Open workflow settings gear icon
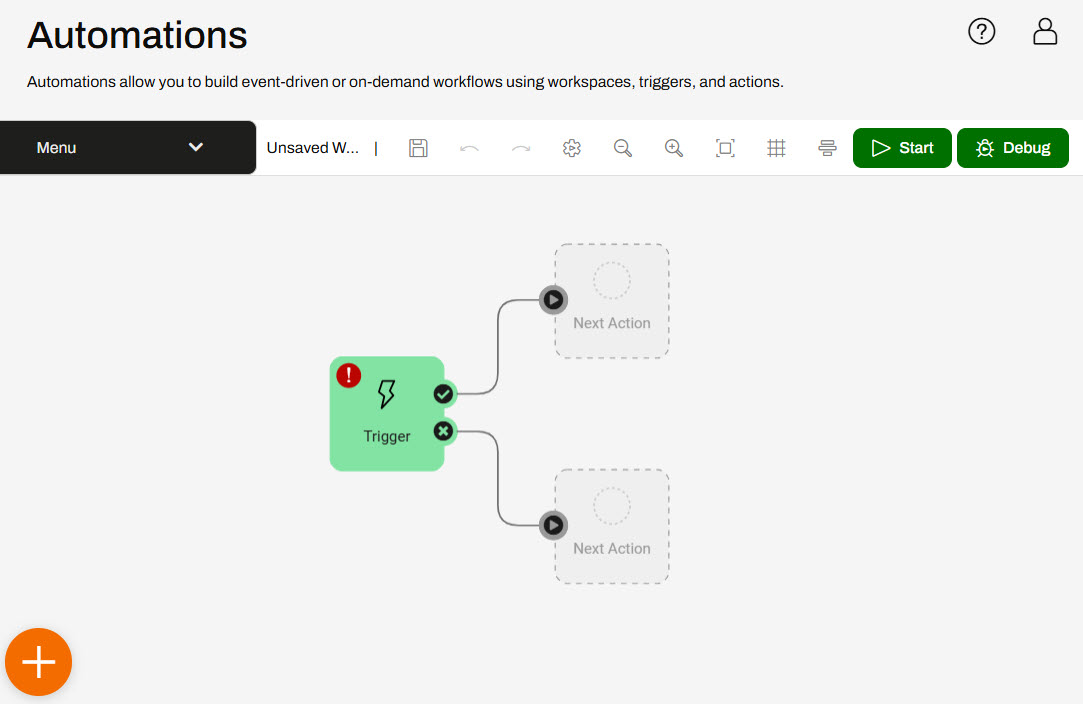Image resolution: width=1083 pixels, height=704 pixels. (572, 148)
